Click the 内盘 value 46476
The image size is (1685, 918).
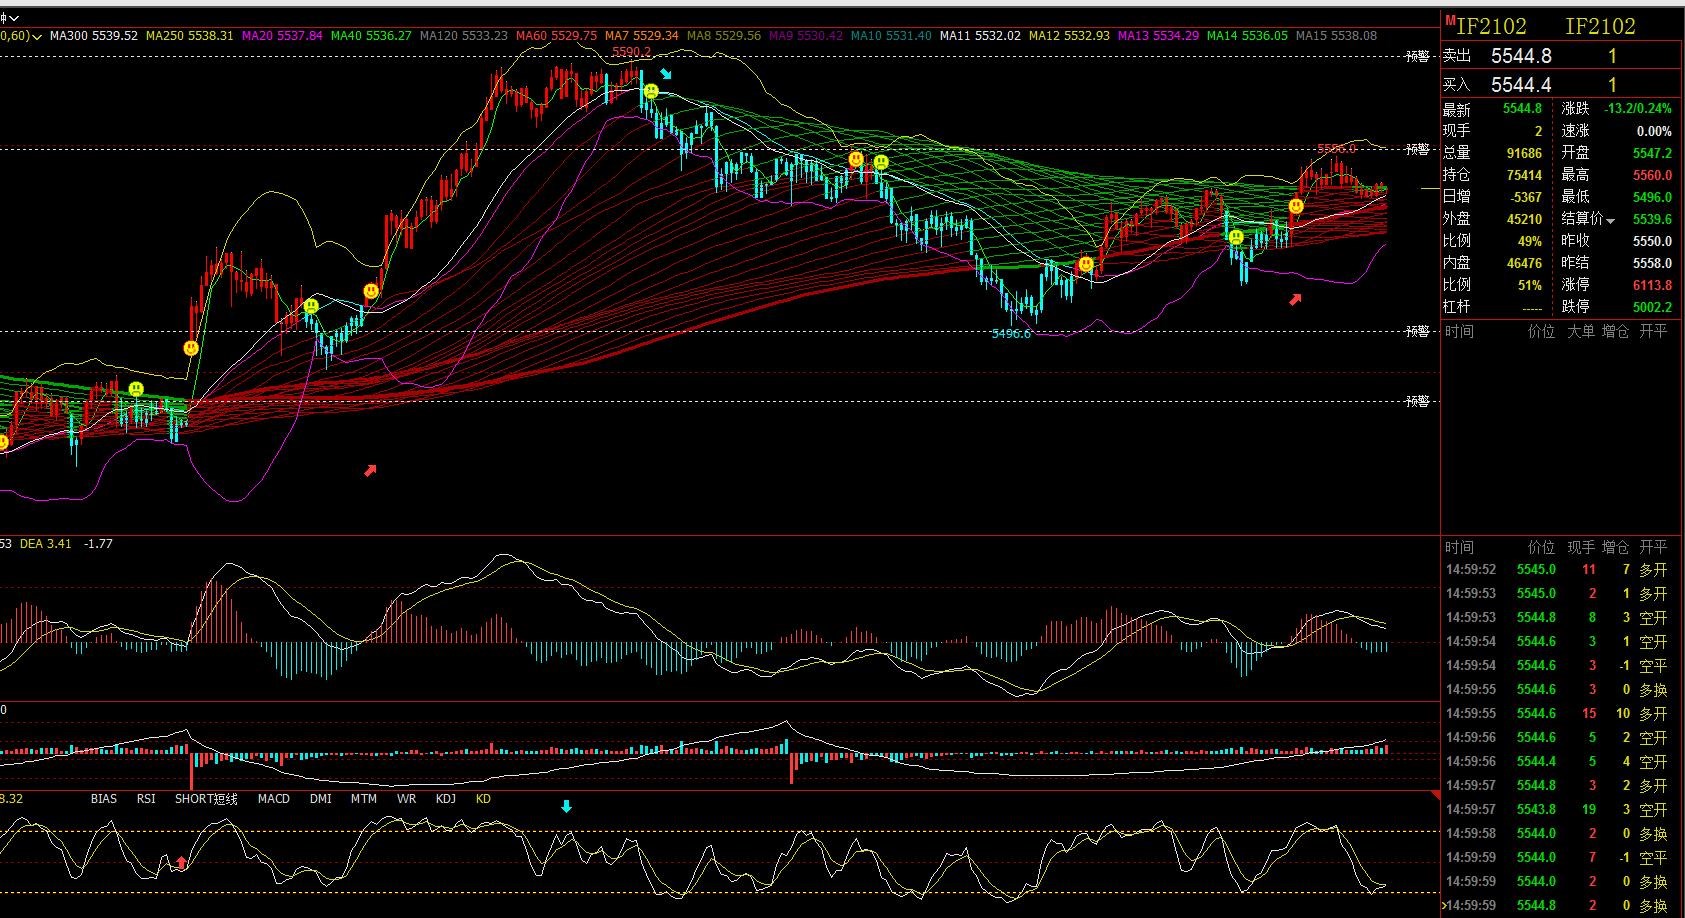tap(1524, 263)
